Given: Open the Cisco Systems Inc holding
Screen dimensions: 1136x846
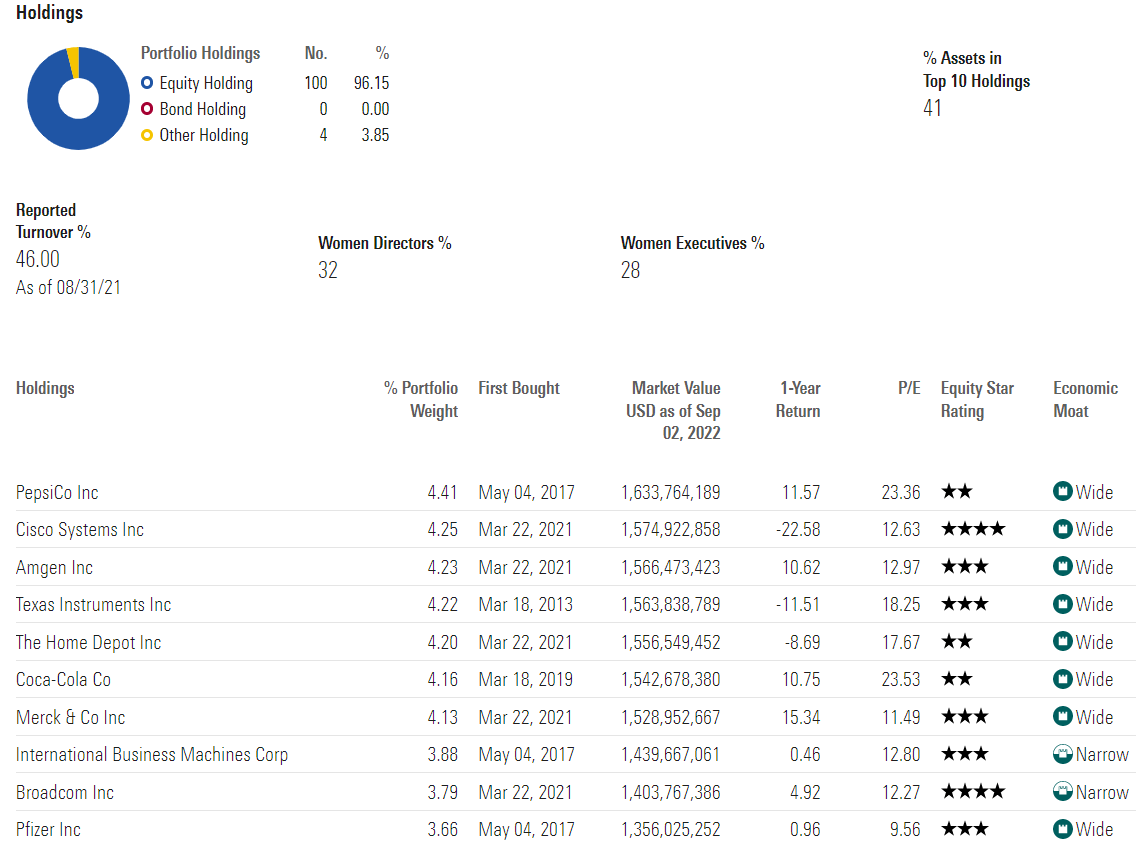Looking at the screenshot, I should 80,530.
